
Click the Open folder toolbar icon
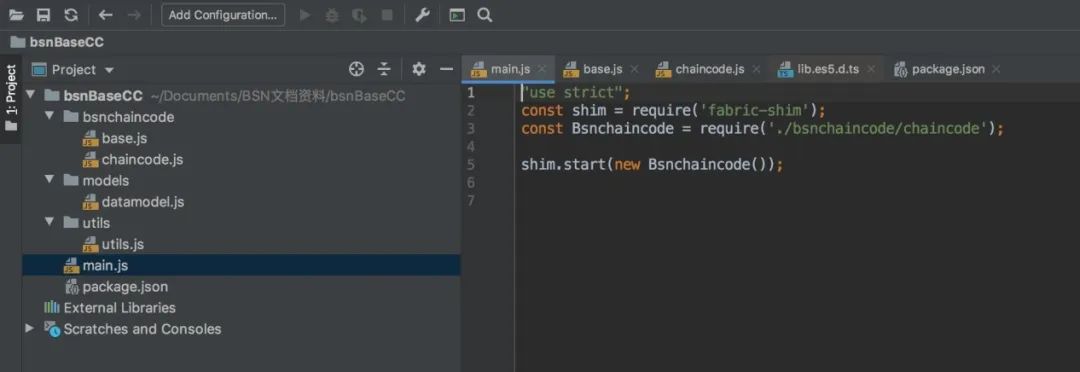[17, 14]
